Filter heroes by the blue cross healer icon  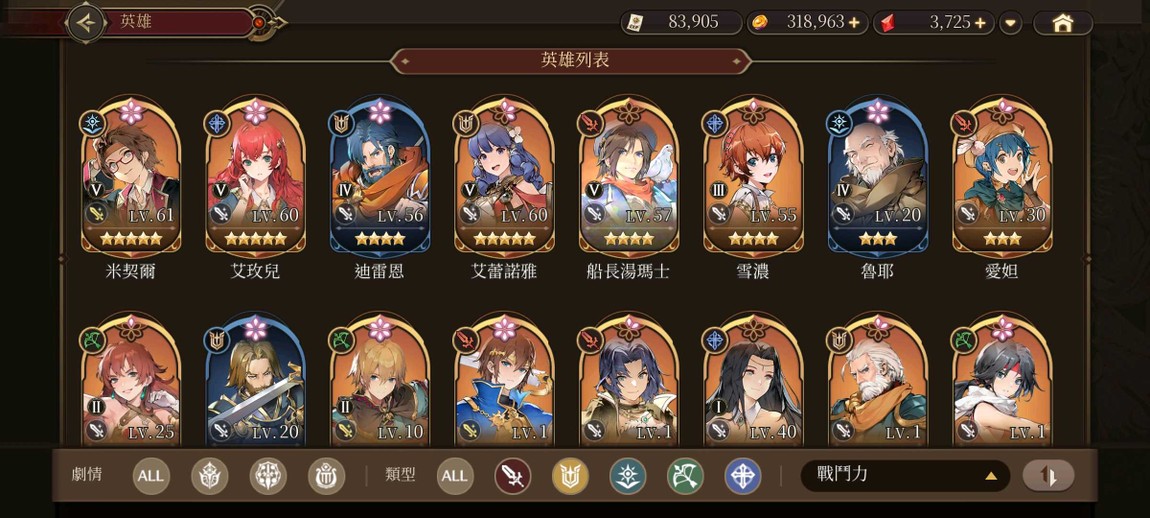[743, 476]
